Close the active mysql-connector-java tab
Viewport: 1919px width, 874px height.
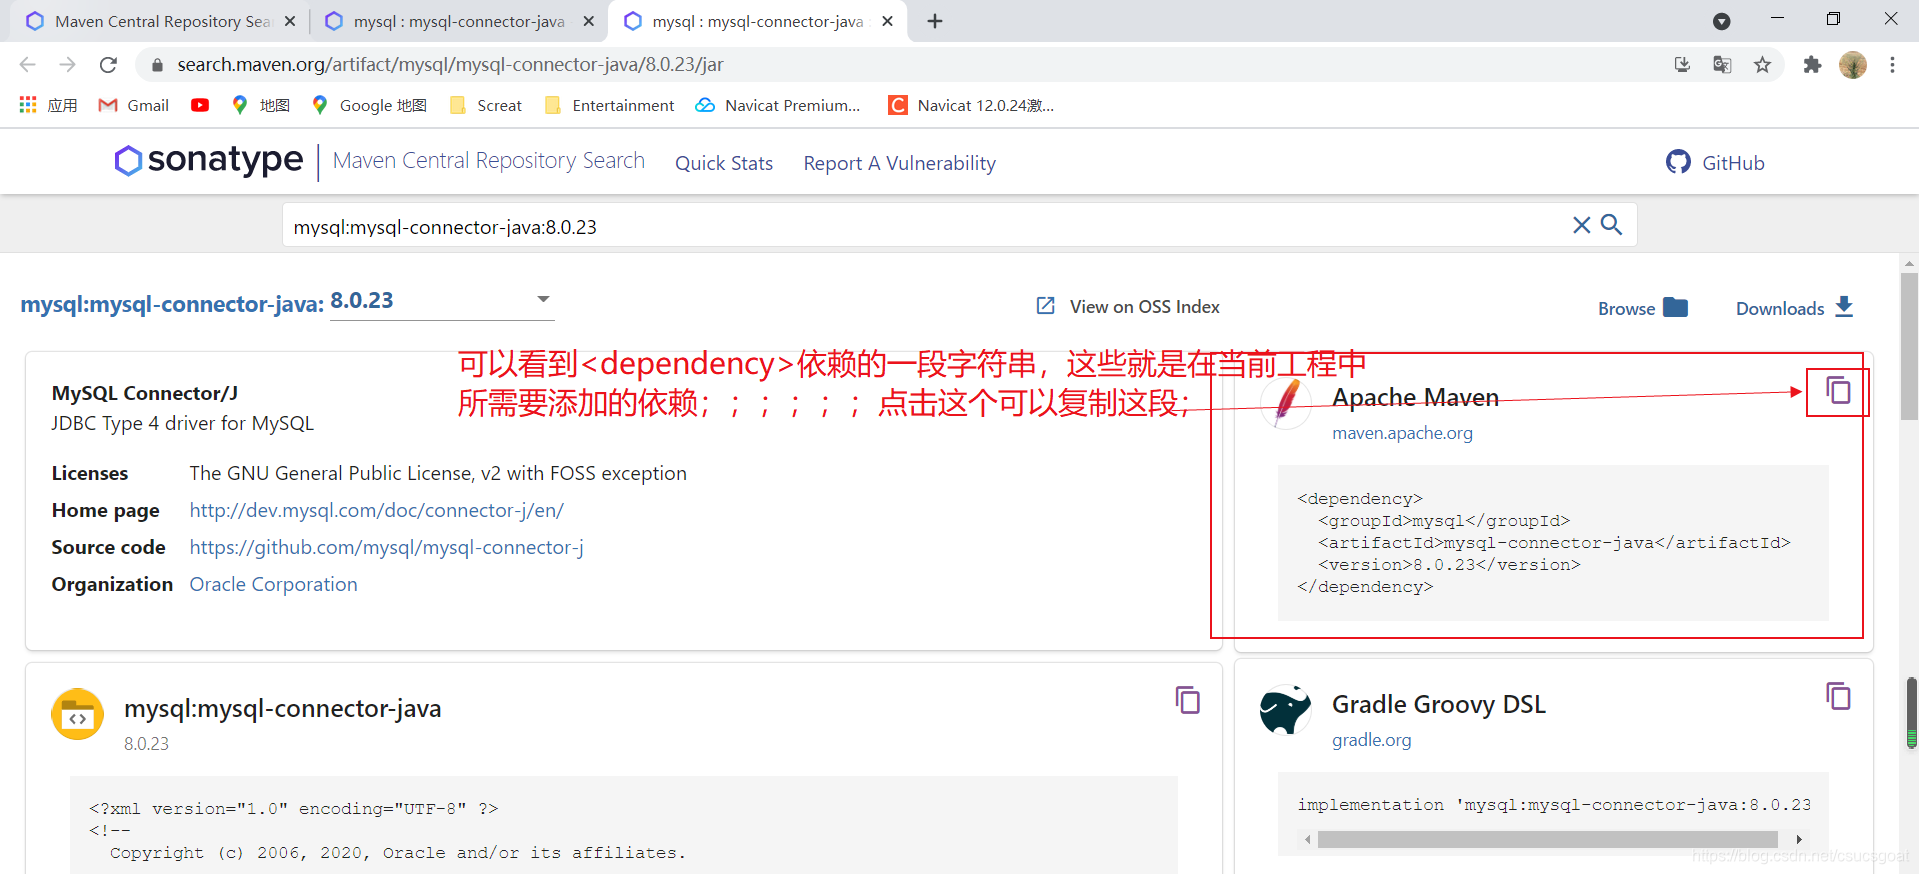tap(887, 21)
